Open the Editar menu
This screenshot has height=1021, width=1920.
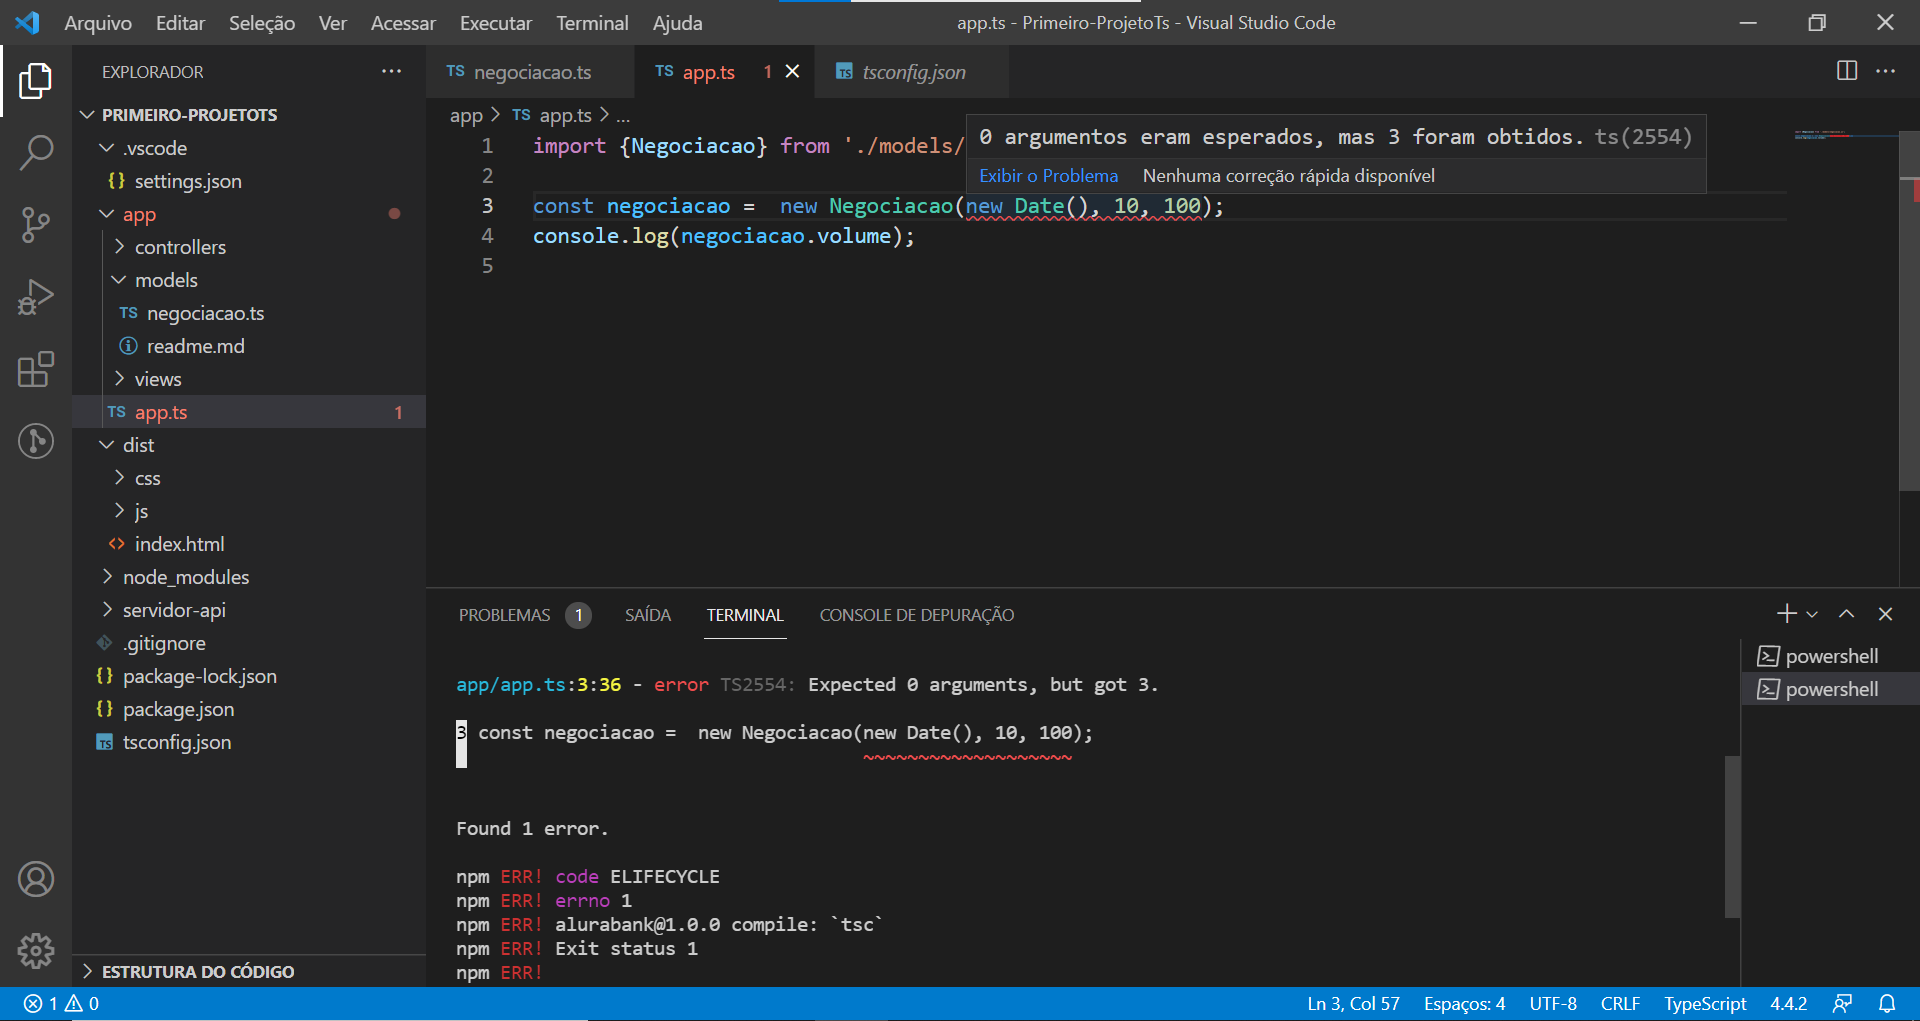pos(180,22)
